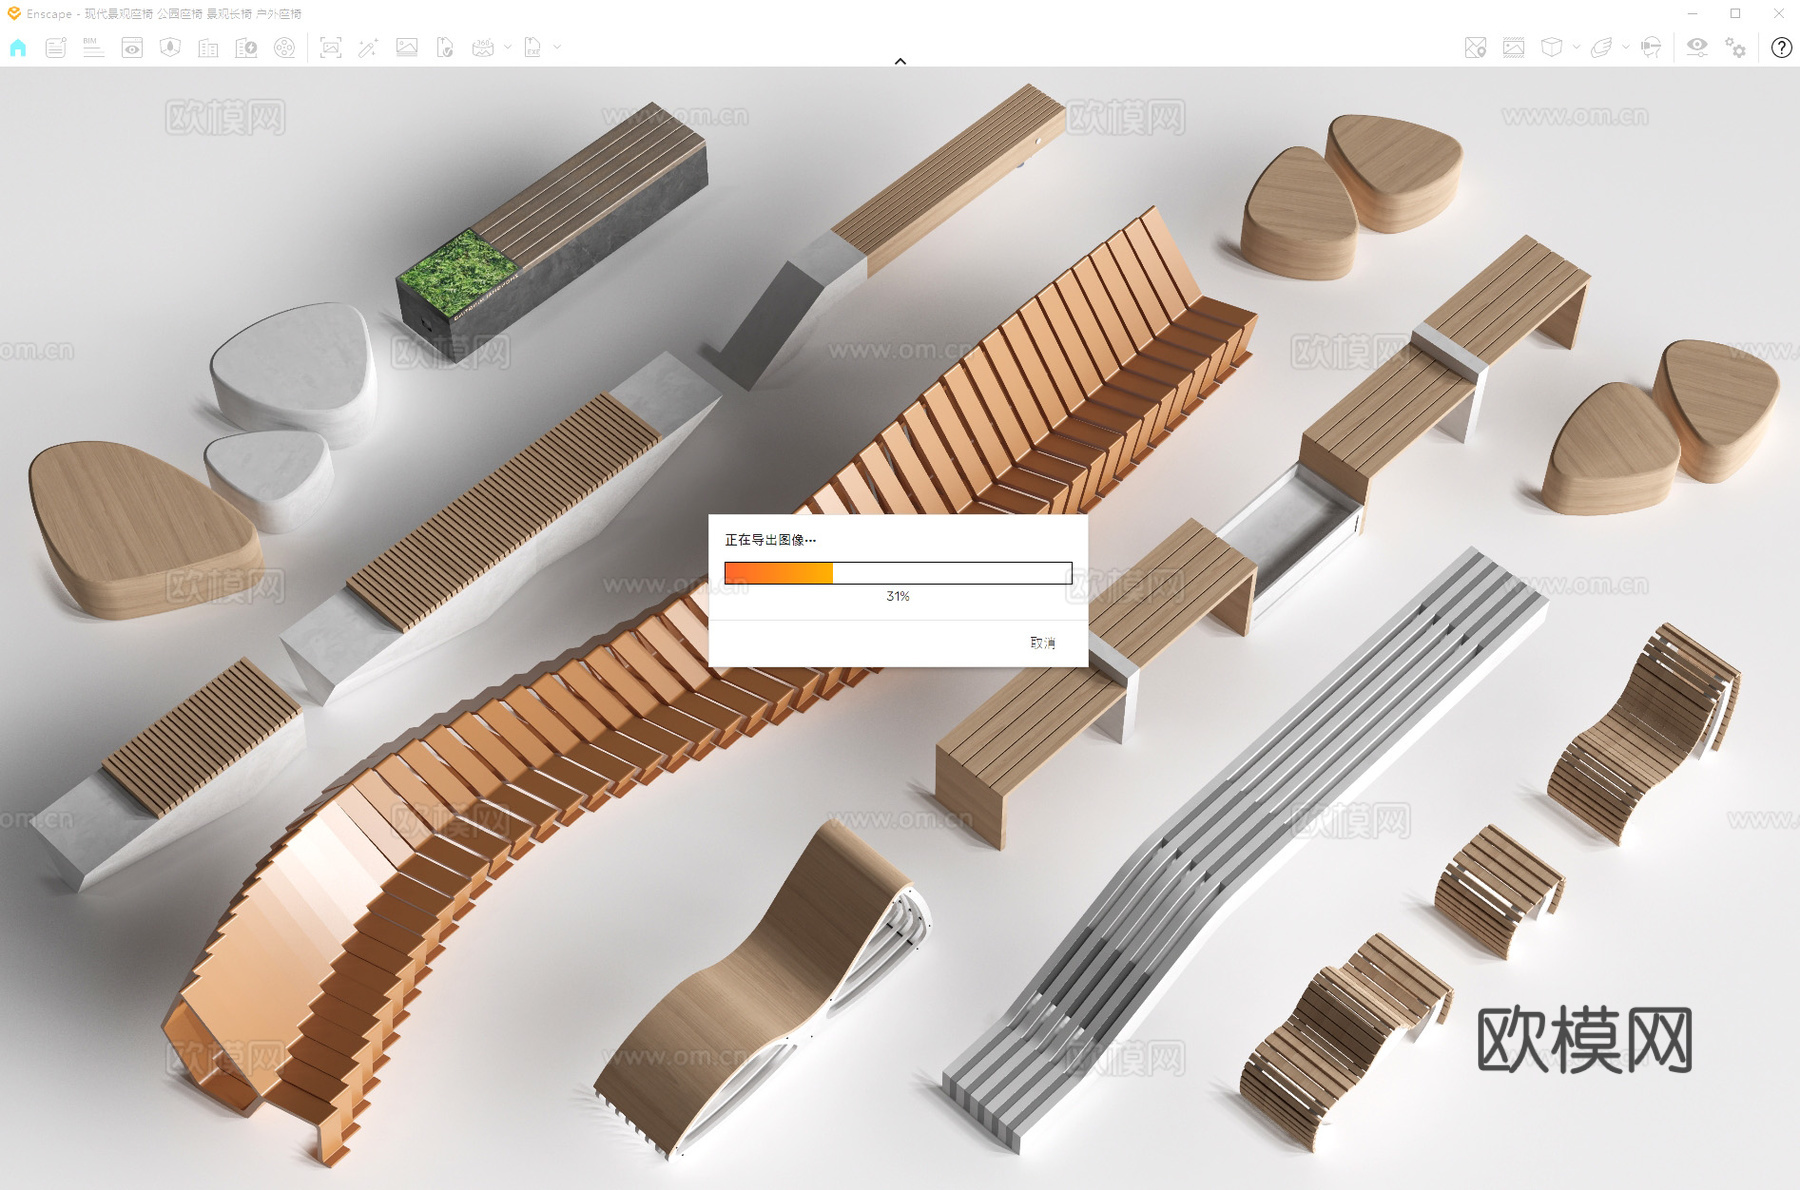Open the eye preview window icon
The height and width of the screenshot is (1190, 1800).
coord(131,47)
